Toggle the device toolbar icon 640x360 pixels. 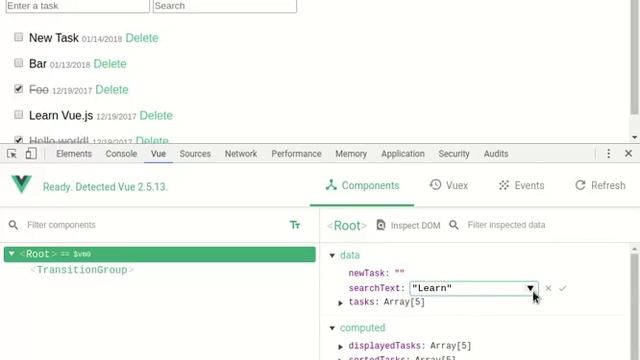click(x=31, y=154)
